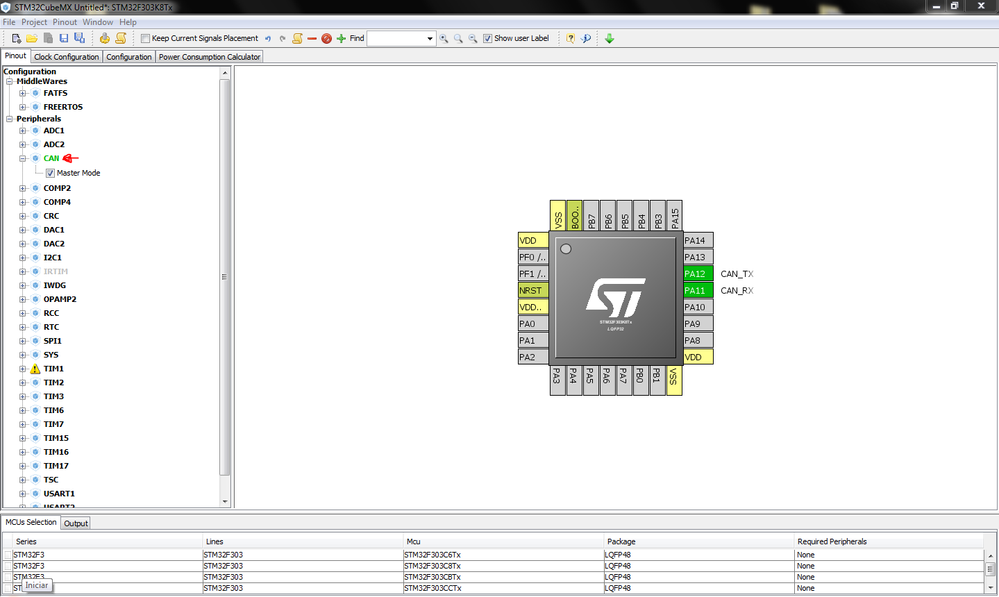Image resolution: width=999 pixels, height=597 pixels.
Task: Open the Find dropdown arrow
Action: [430, 38]
